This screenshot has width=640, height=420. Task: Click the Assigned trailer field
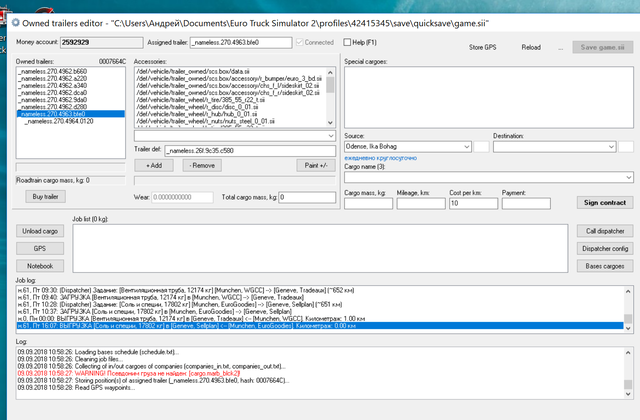coord(241,42)
